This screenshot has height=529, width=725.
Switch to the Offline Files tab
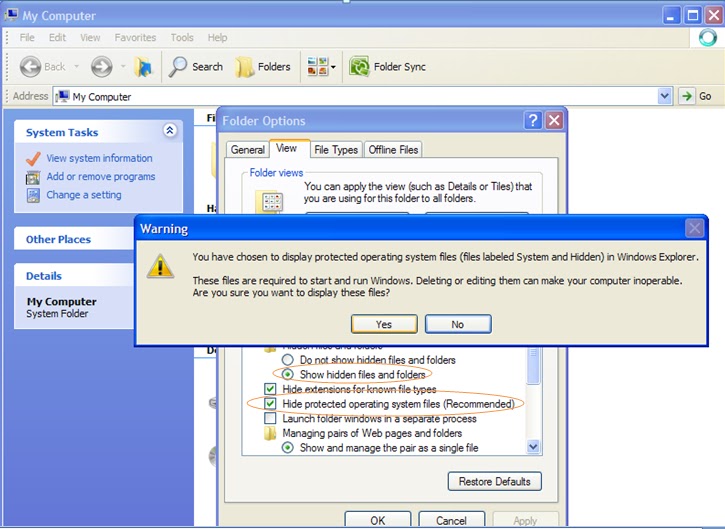tap(393, 150)
